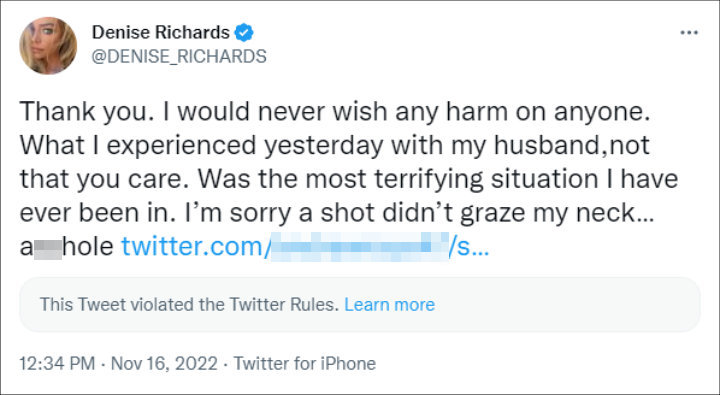Click the word "yesterday" in the tweet body
Image resolution: width=720 pixels, height=395 pixels.
pos(323,146)
